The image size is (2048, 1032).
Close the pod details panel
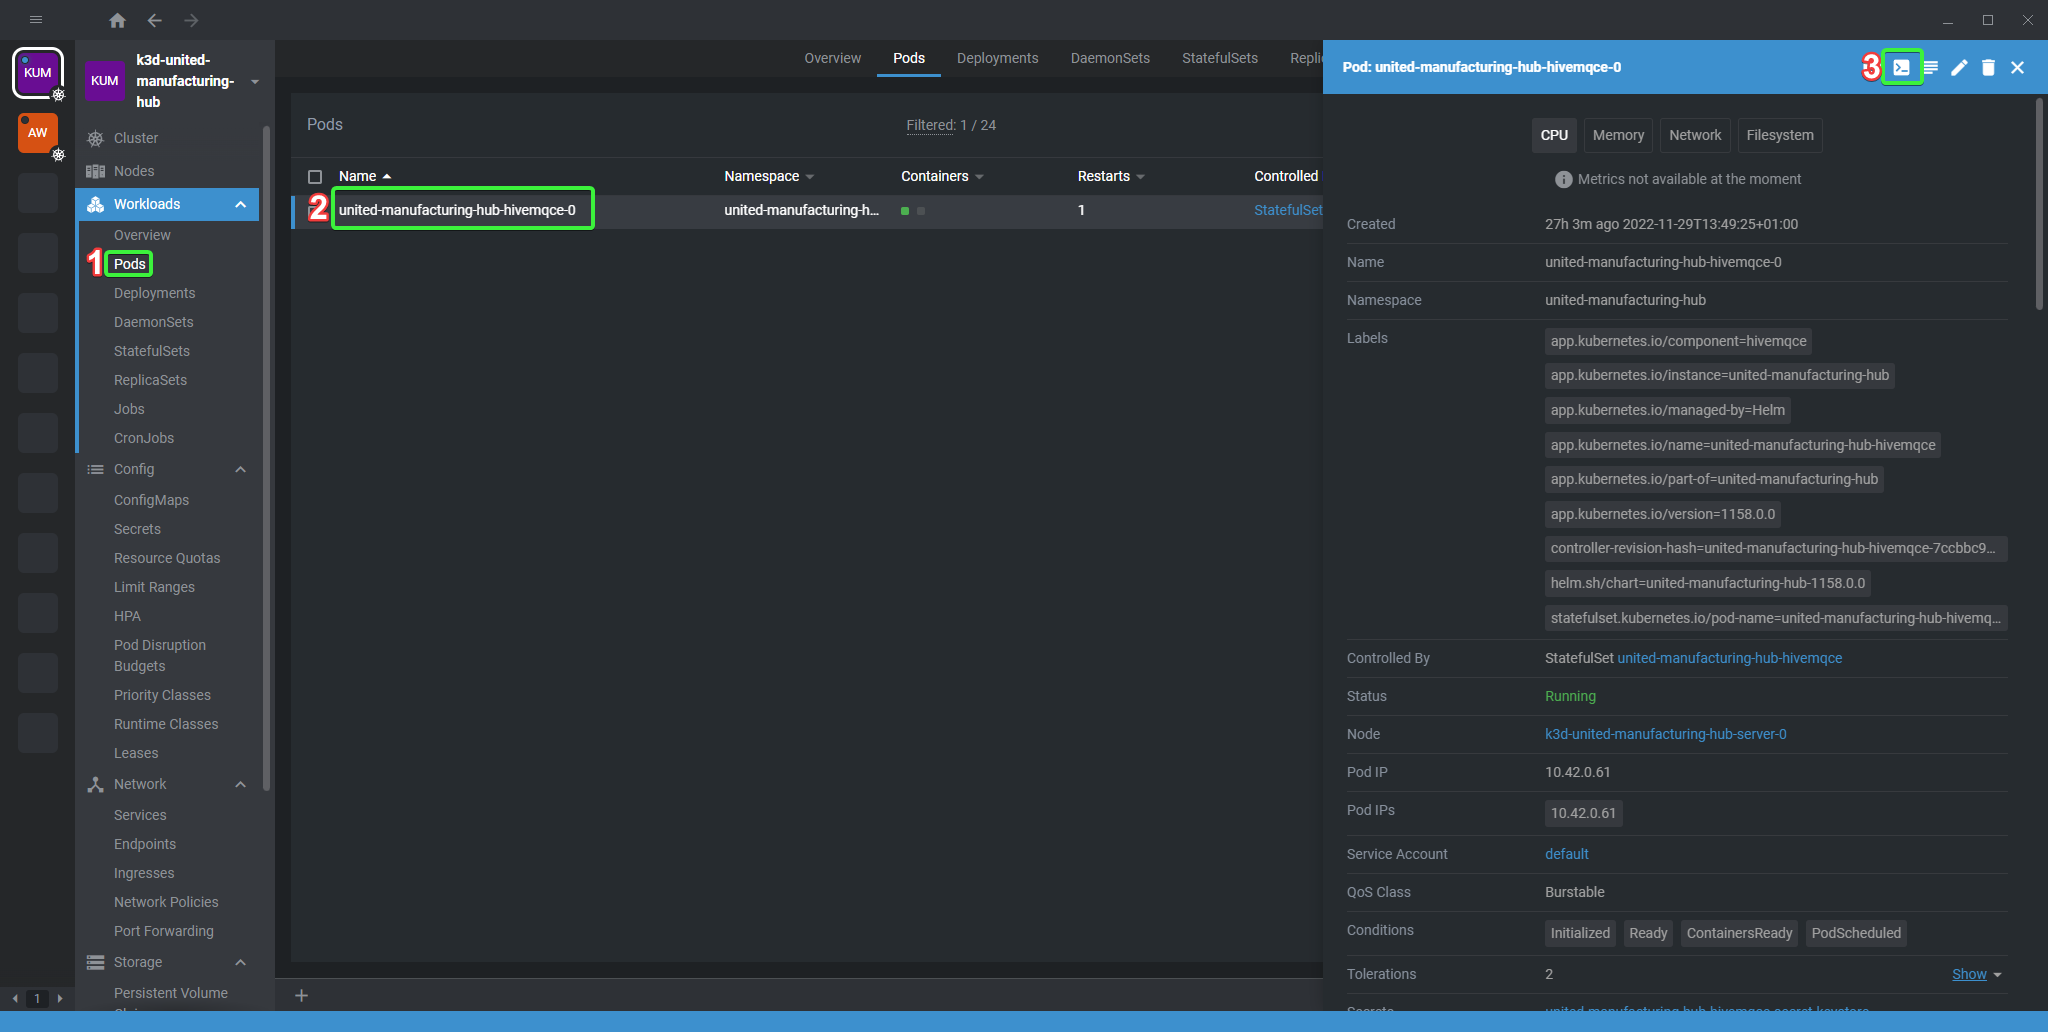(2017, 67)
